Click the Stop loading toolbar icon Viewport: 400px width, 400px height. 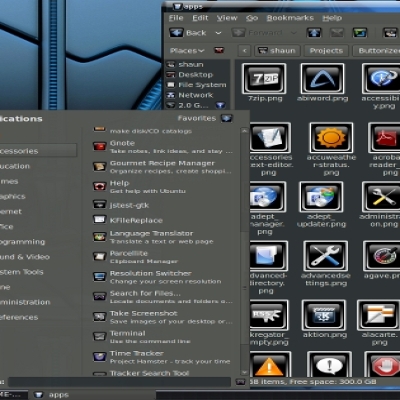point(337,33)
